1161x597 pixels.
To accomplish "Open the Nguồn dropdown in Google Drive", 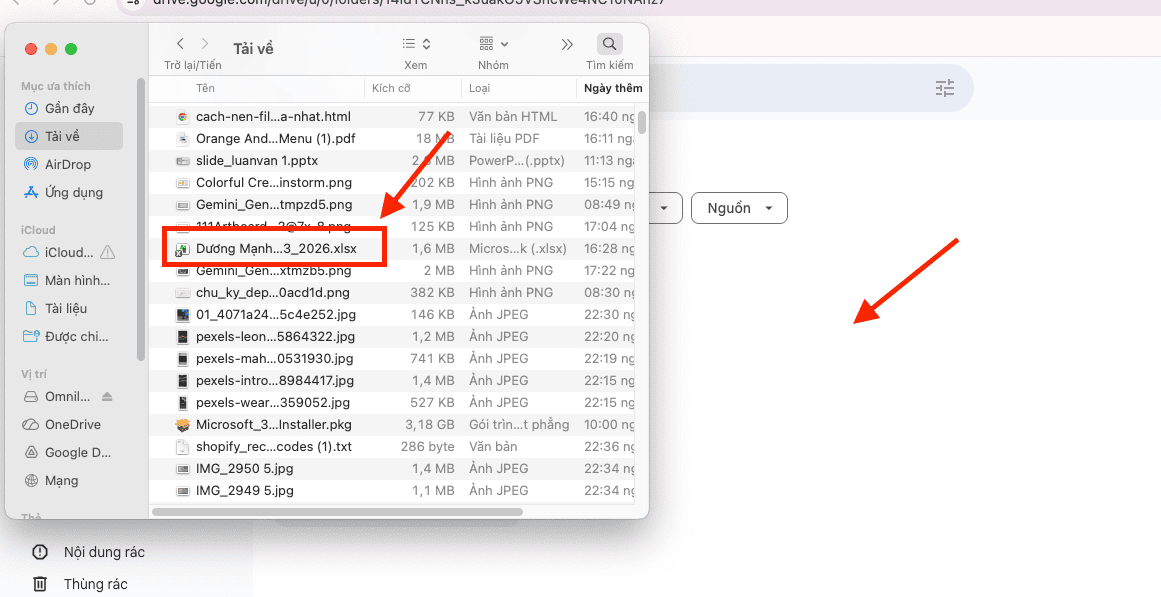I will pos(739,208).
